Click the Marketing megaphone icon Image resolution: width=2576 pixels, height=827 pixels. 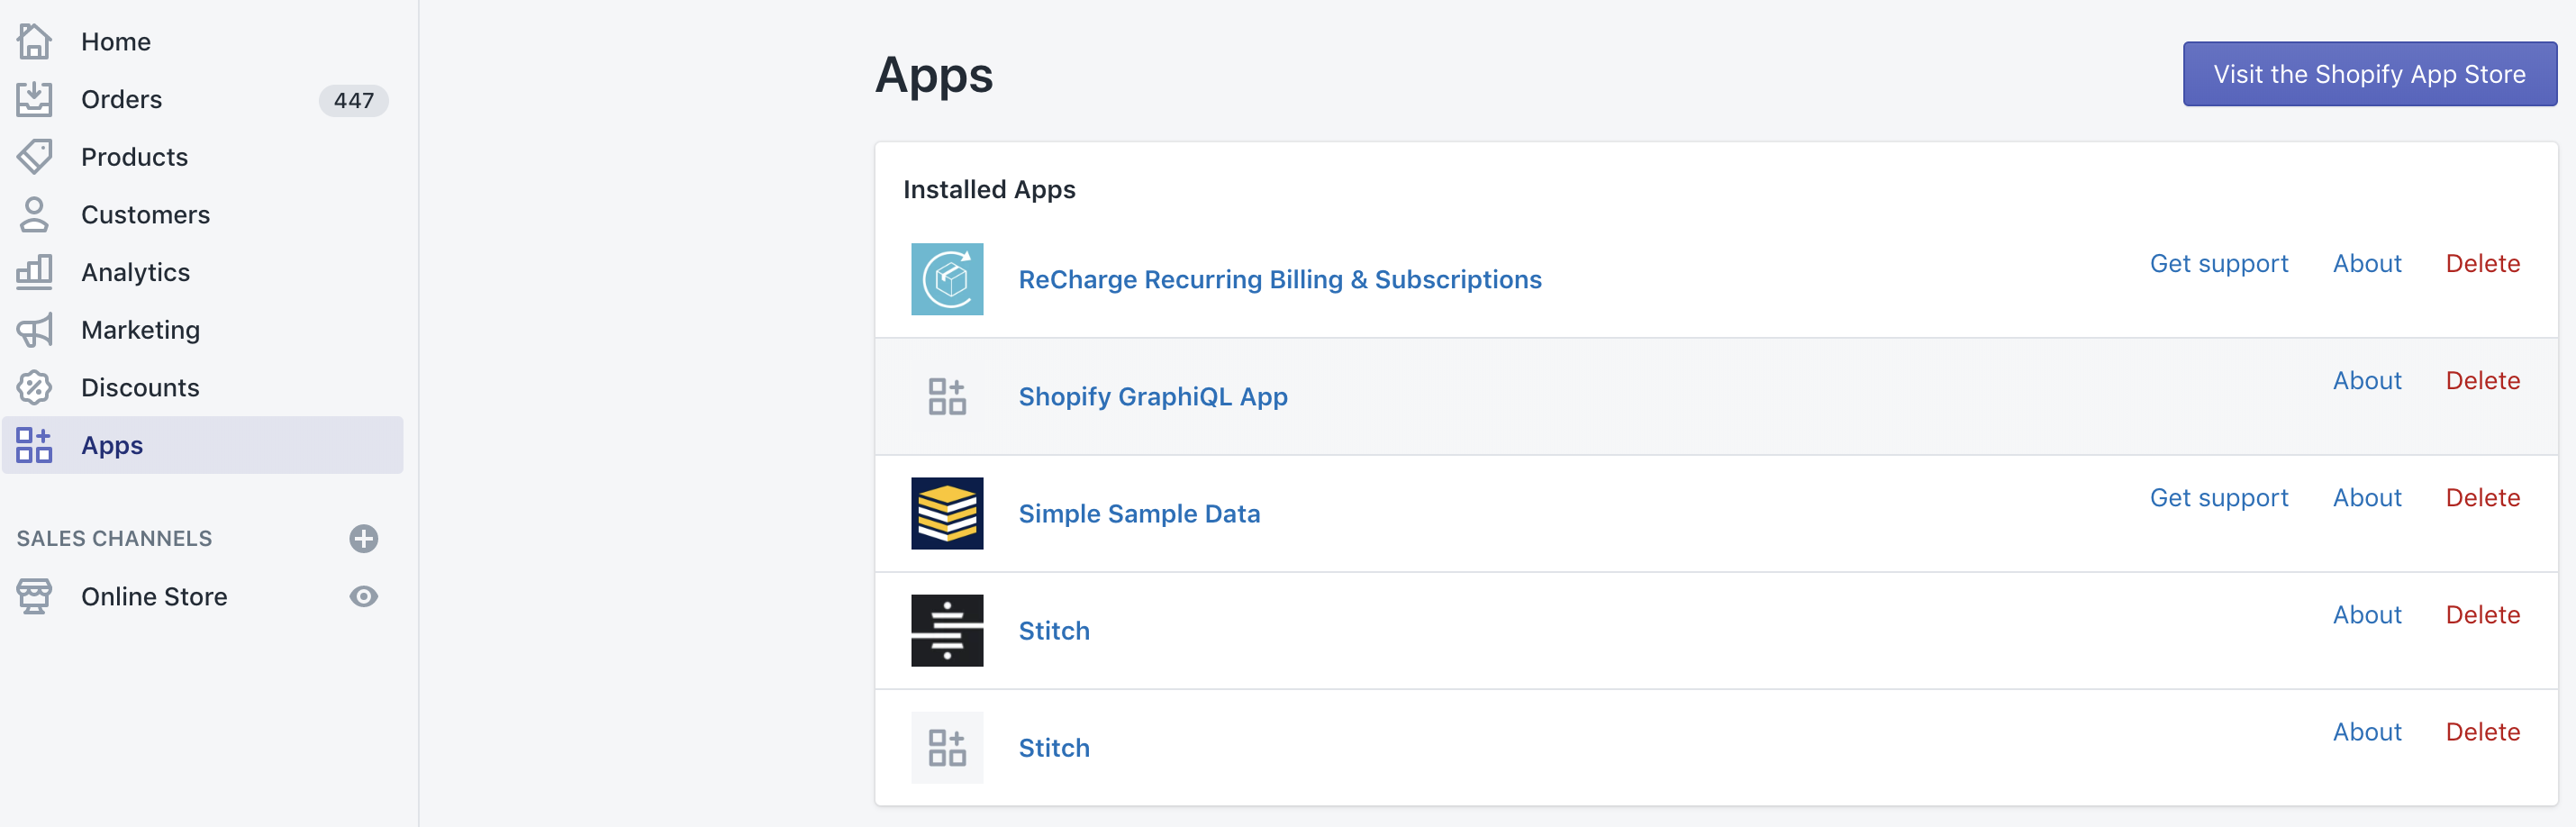[x=34, y=330]
